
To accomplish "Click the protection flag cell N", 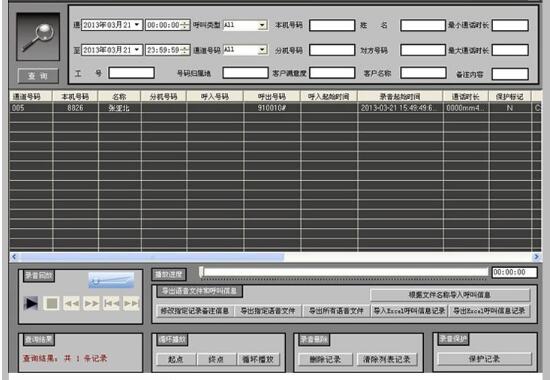I will [510, 108].
